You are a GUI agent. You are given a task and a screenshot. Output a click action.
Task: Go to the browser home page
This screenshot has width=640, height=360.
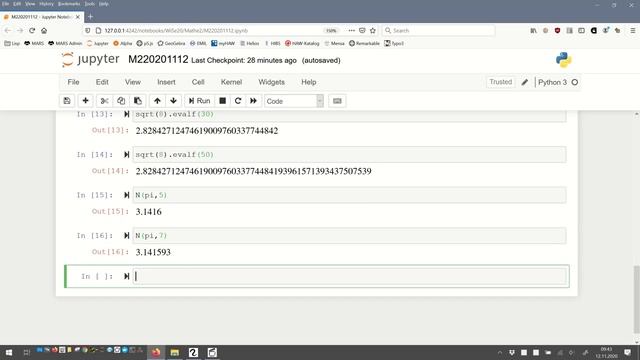pyautogui.click(x=44, y=31)
